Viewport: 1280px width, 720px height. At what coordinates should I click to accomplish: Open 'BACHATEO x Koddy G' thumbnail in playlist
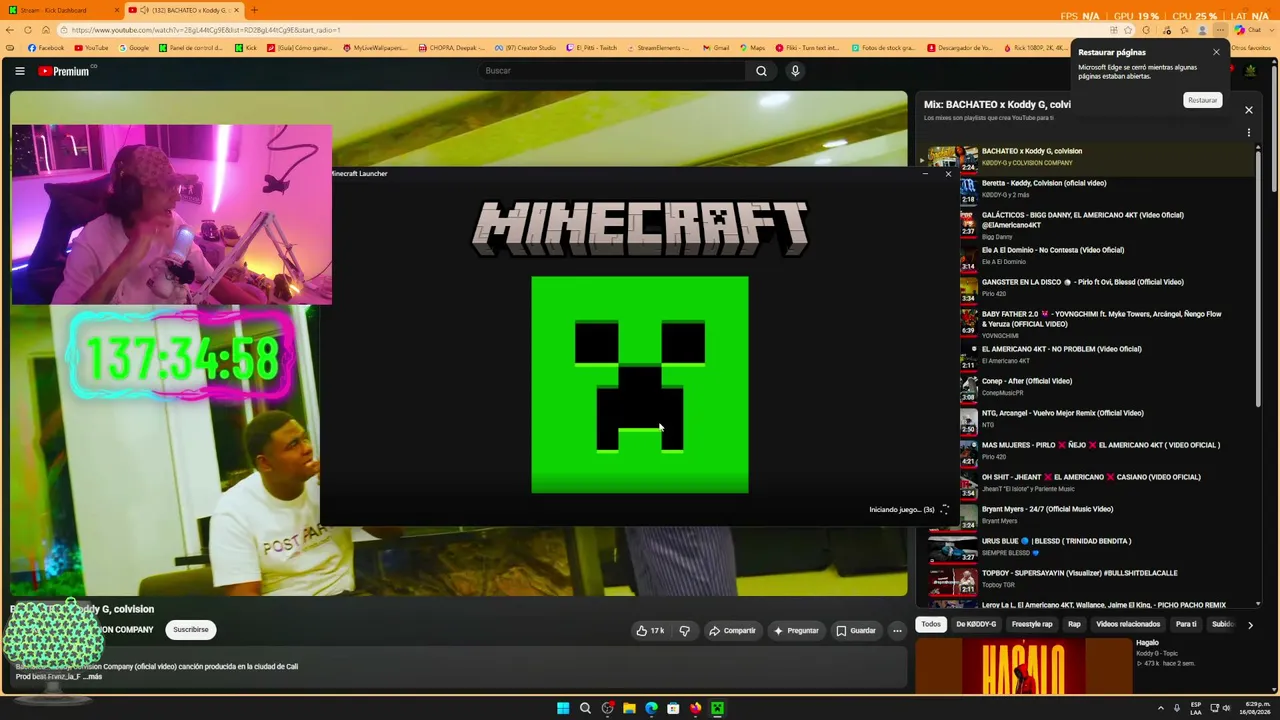pyautogui.click(x=953, y=158)
